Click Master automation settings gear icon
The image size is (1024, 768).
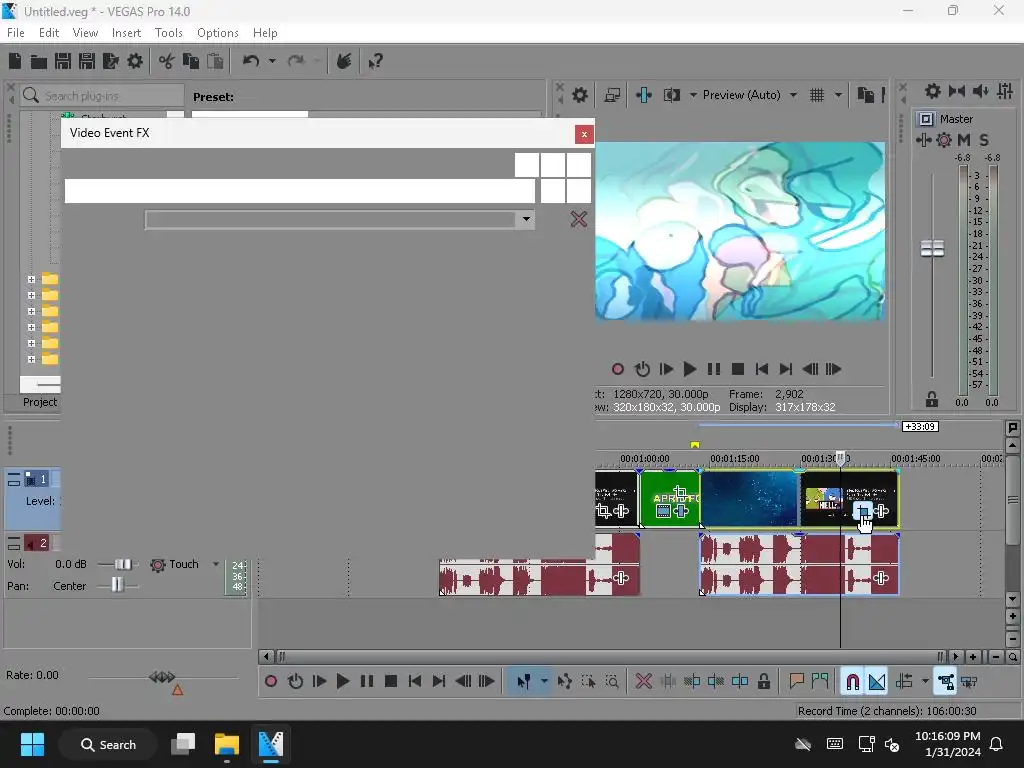pos(944,140)
